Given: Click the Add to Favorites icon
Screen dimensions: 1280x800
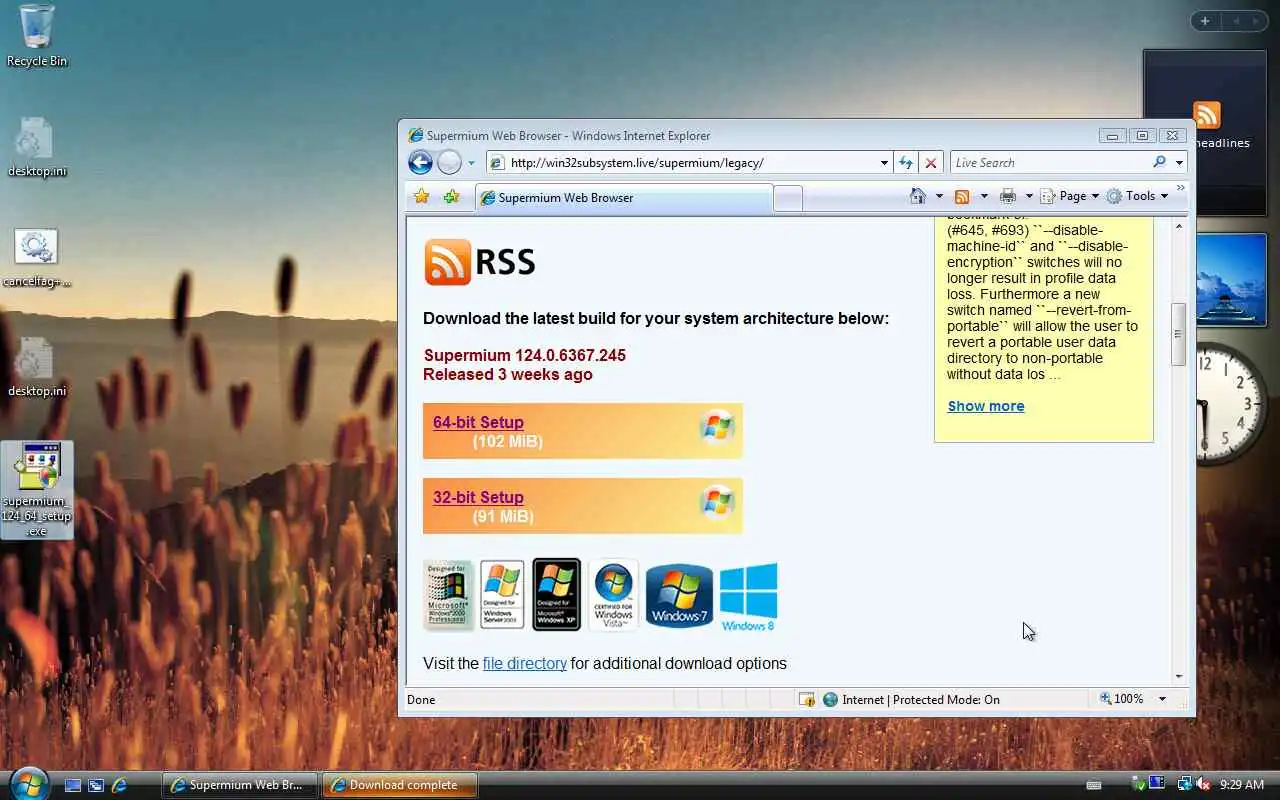Looking at the screenshot, I should (451, 196).
